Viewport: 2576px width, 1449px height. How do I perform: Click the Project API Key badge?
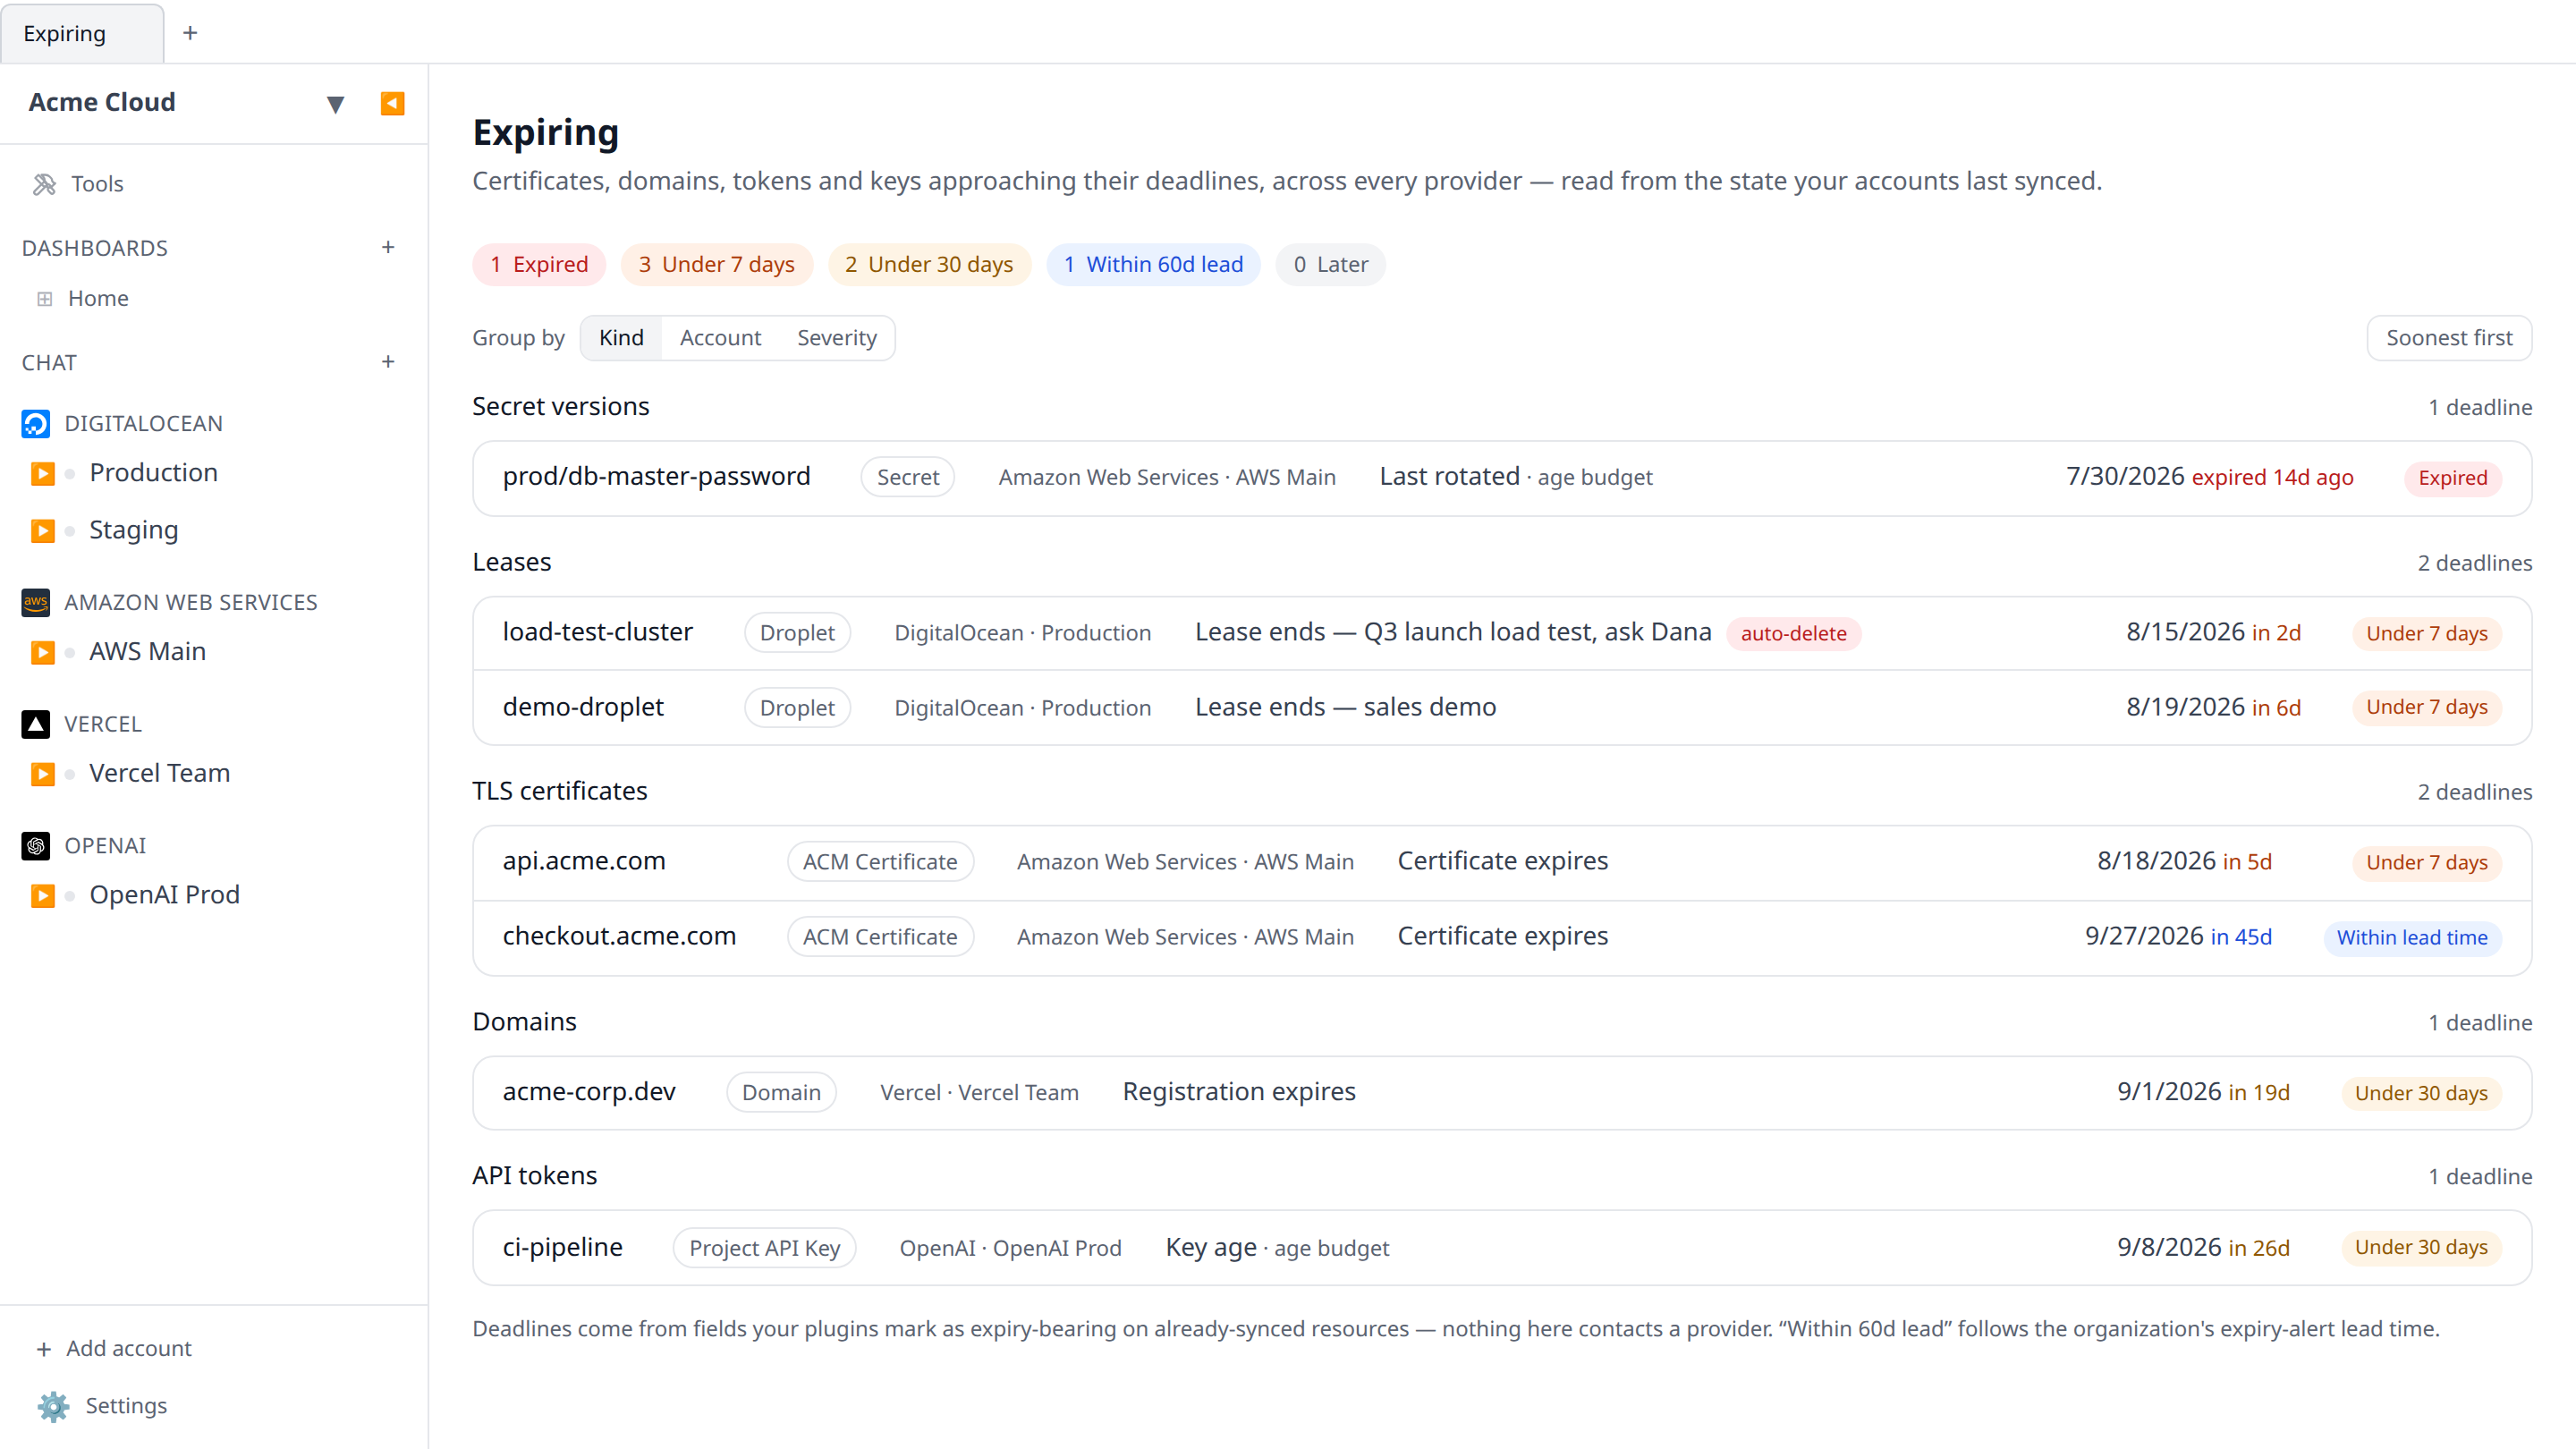pos(765,1248)
